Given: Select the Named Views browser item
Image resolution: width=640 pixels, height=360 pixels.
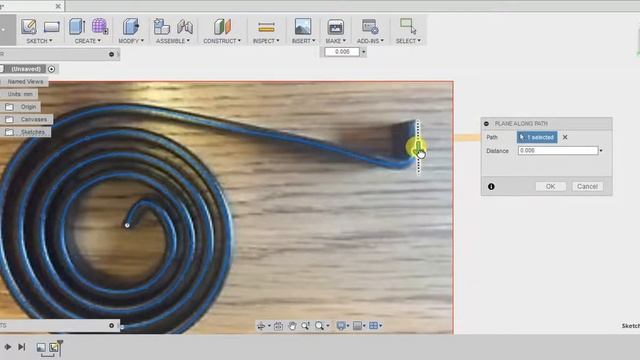Looking at the screenshot, I should pos(25,82).
